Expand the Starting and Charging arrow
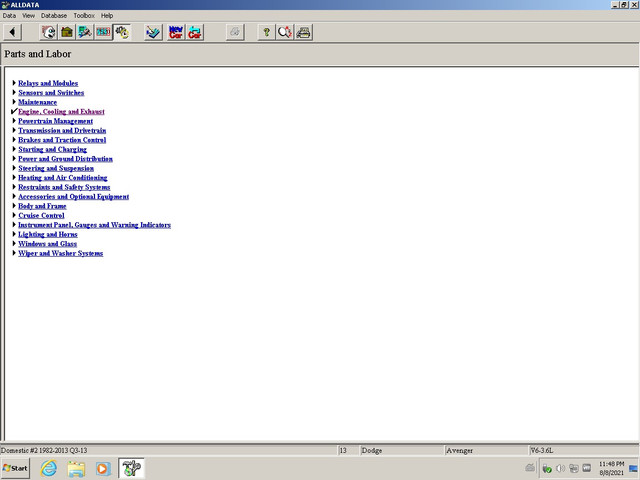The height and width of the screenshot is (480, 640). tap(14, 149)
